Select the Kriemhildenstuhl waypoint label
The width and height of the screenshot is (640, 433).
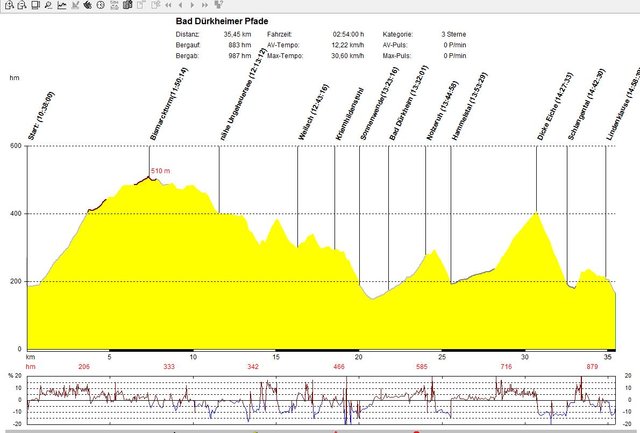[x=349, y=114]
